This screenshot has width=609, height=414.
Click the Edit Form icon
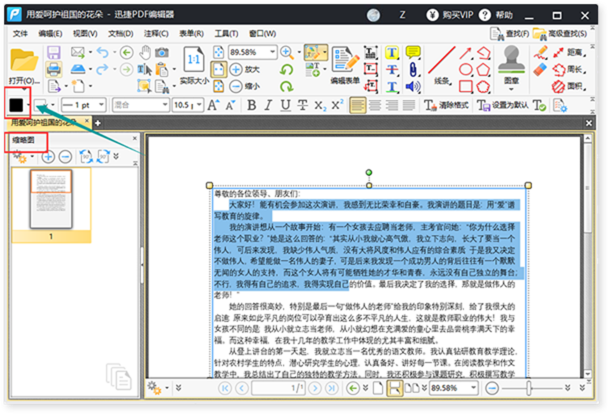click(345, 59)
